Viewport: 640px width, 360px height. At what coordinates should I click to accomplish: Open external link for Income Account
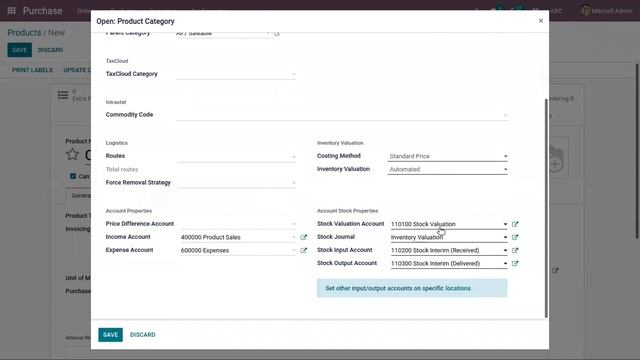303,237
